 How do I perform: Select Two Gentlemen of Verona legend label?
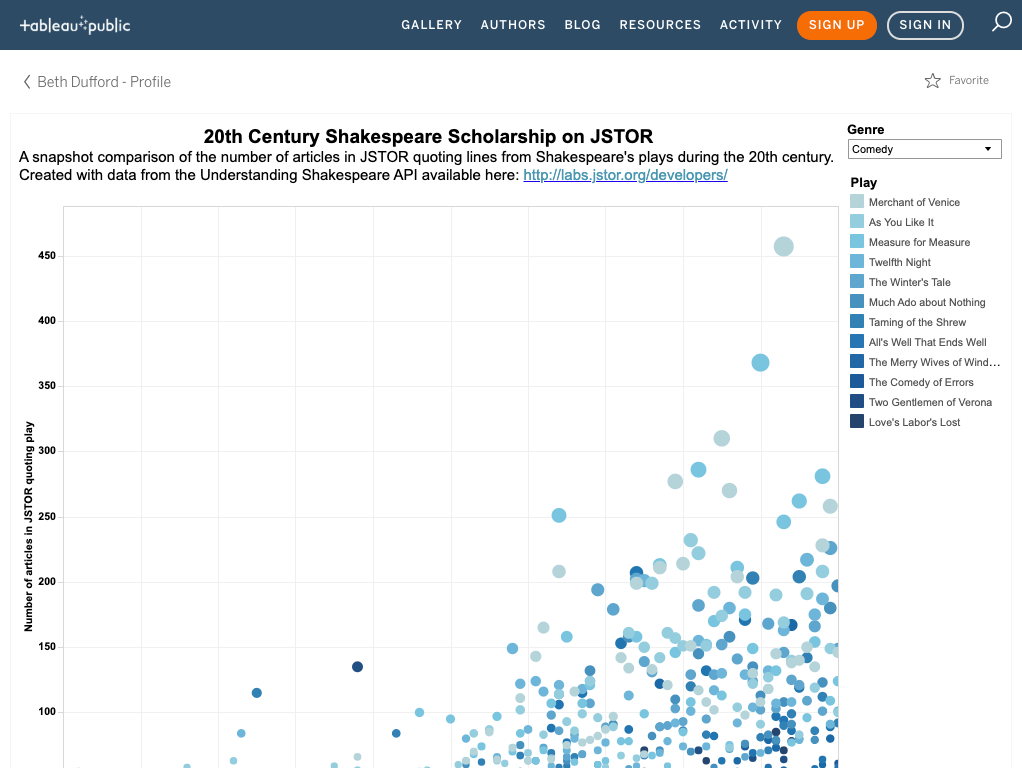[x=930, y=402]
